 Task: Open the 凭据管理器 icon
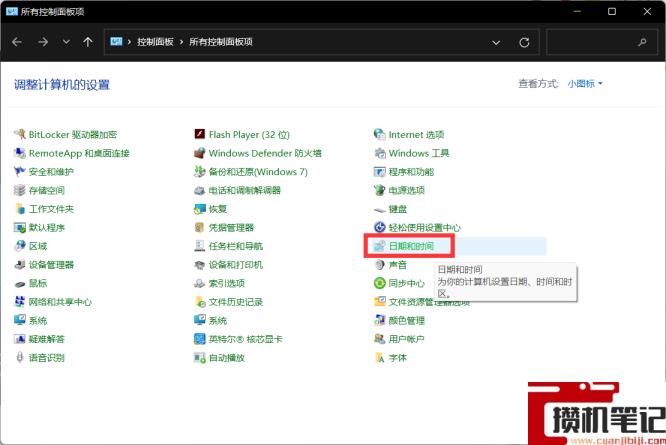pyautogui.click(x=200, y=228)
